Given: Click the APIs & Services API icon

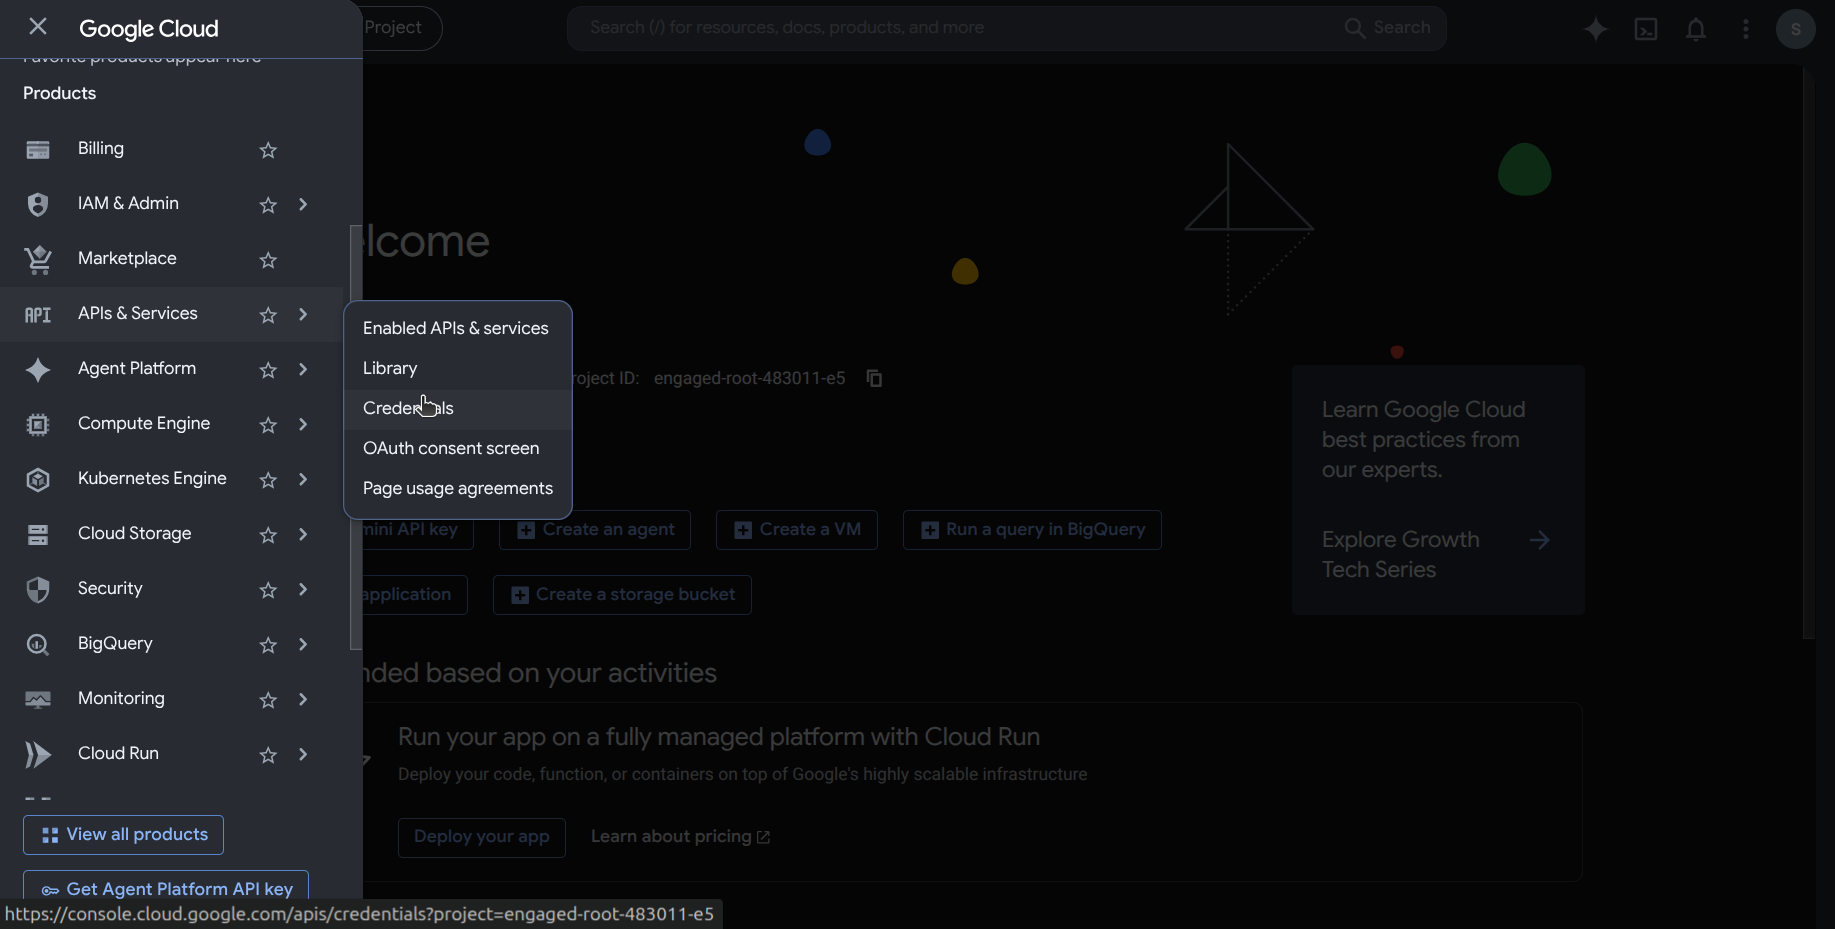Looking at the screenshot, I should coord(38,315).
